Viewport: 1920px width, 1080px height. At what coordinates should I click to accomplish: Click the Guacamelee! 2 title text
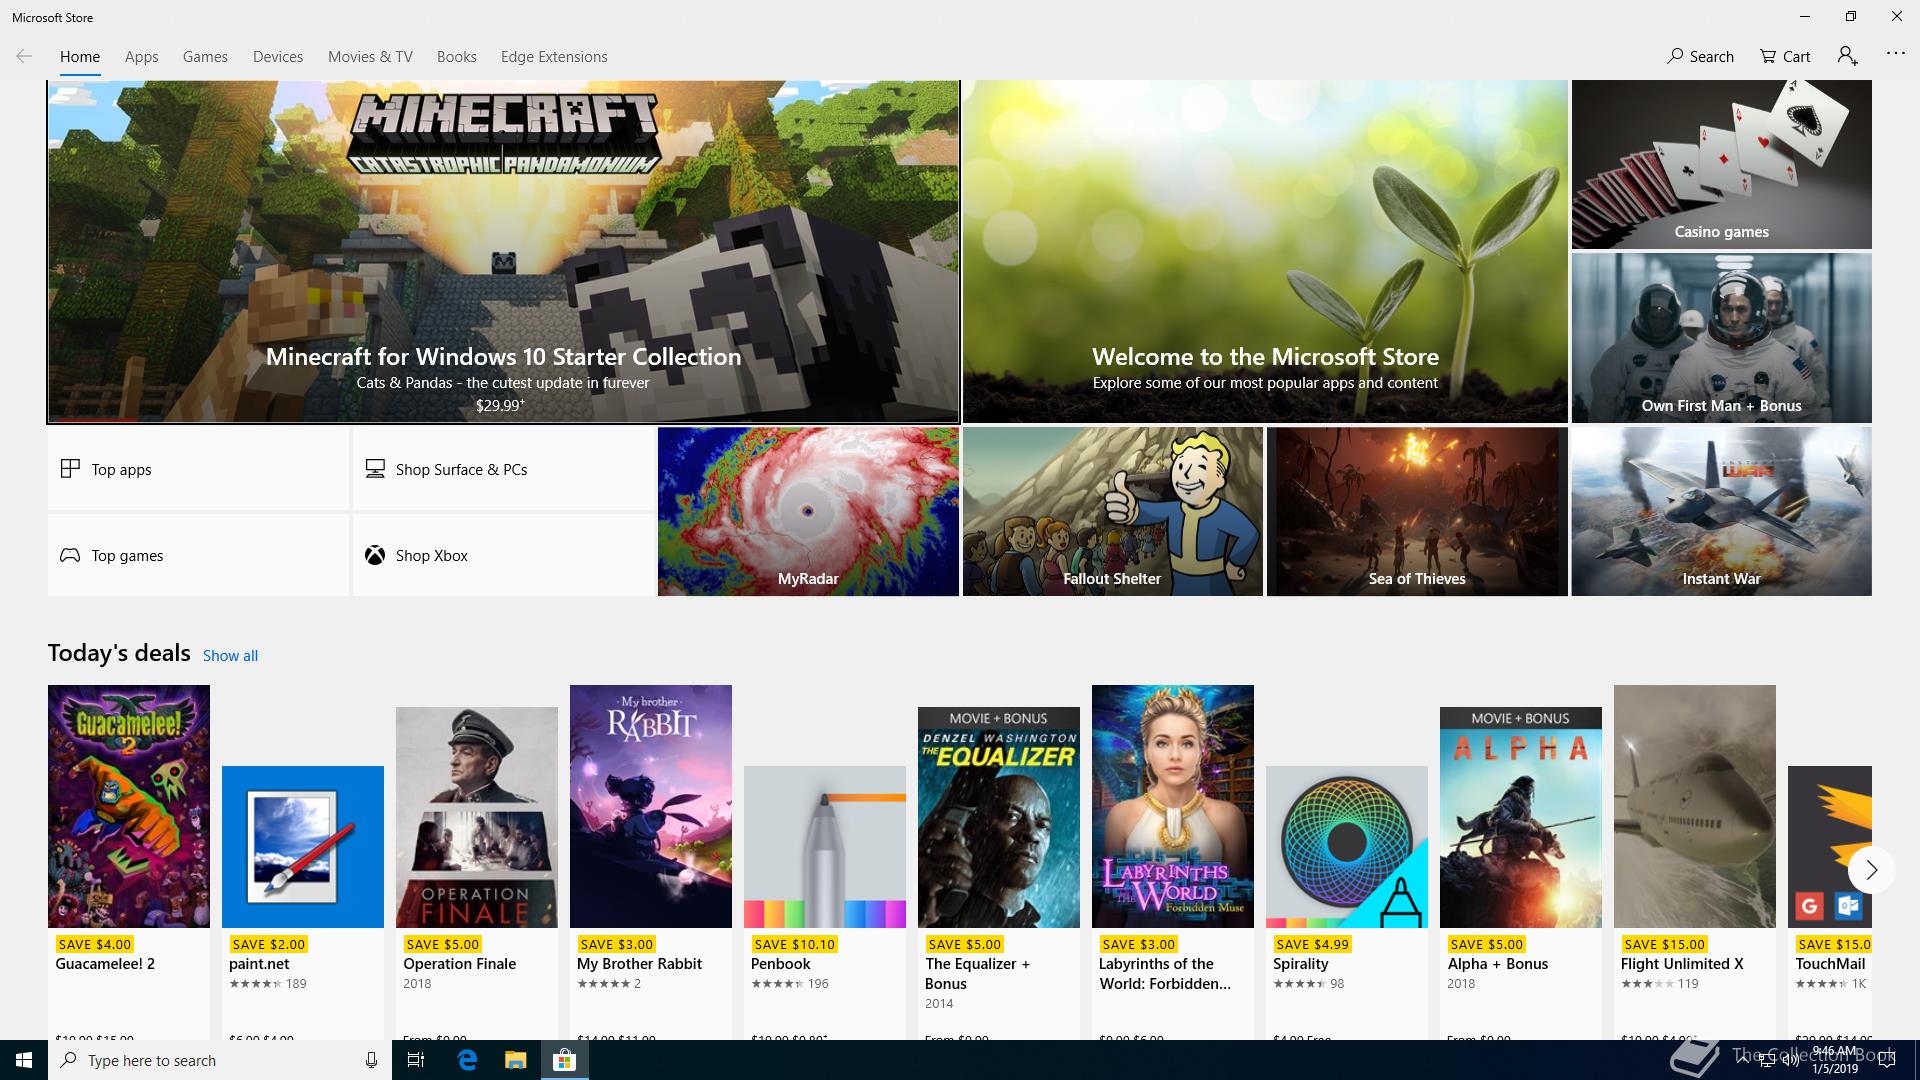[x=105, y=964]
